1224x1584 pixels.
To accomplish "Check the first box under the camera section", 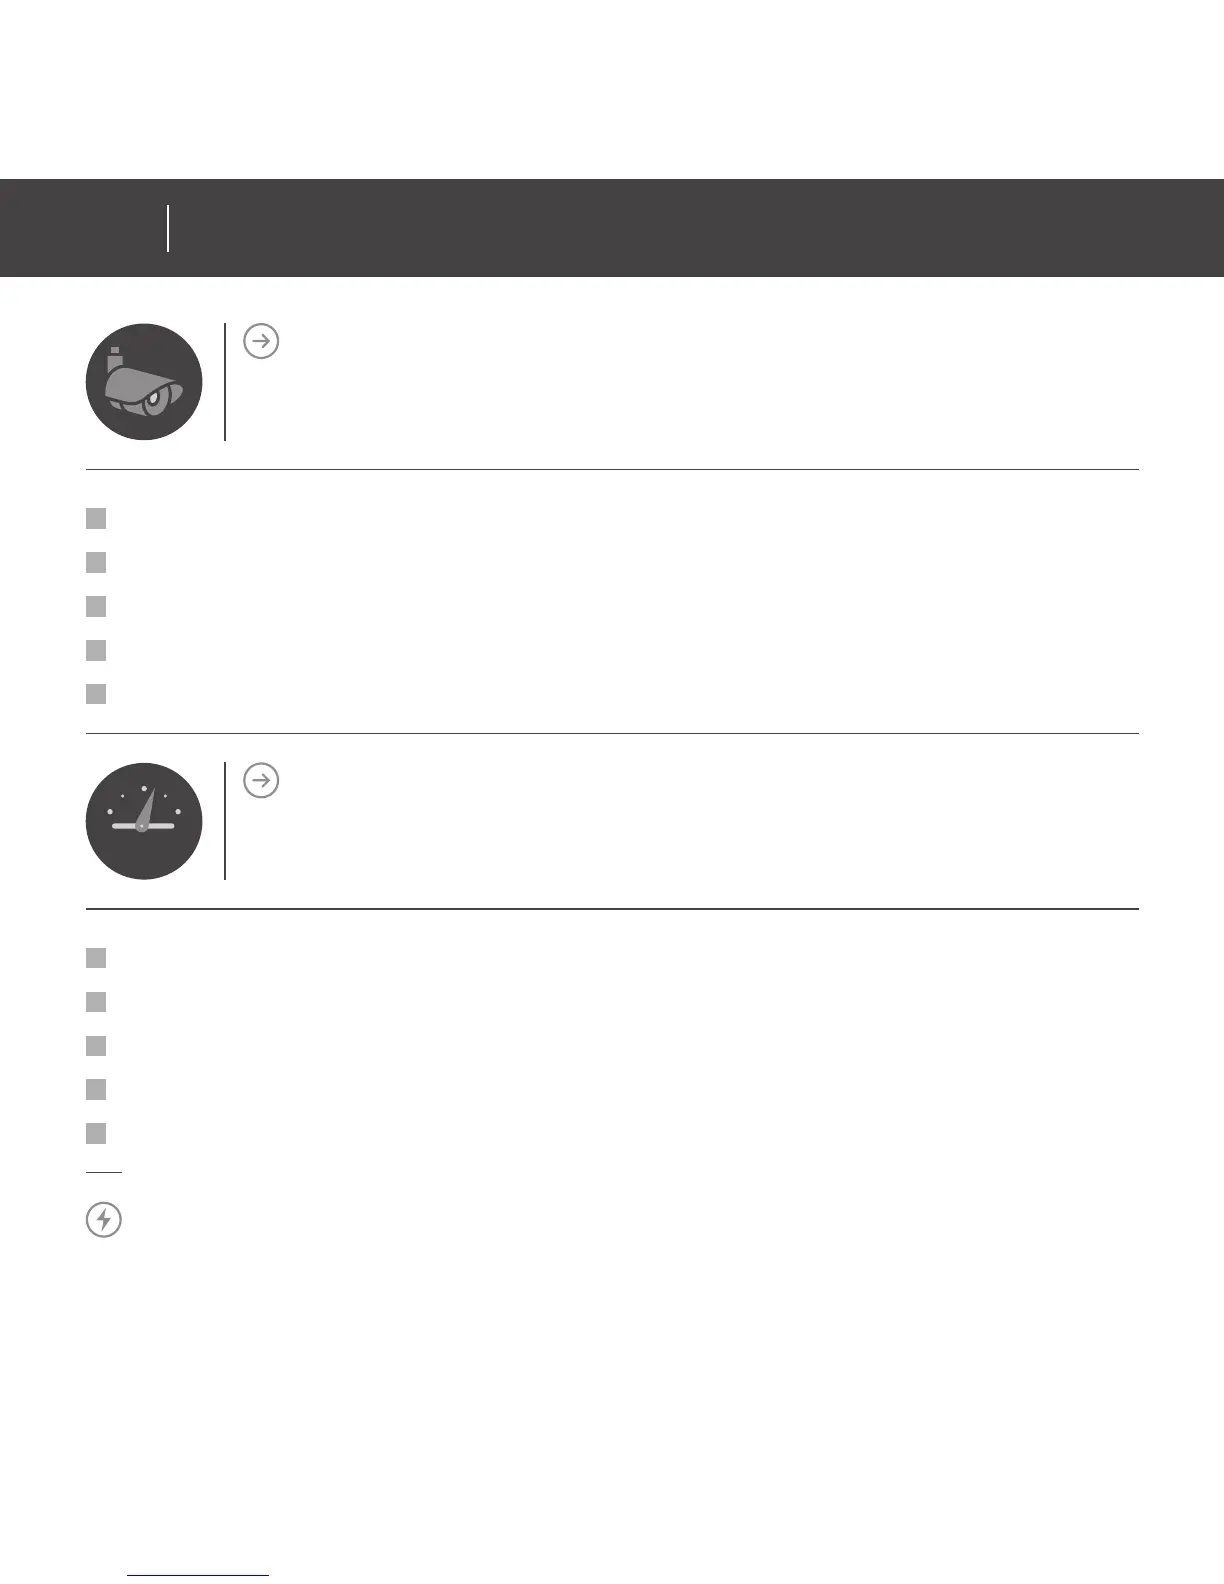I will pyautogui.click(x=96, y=518).
